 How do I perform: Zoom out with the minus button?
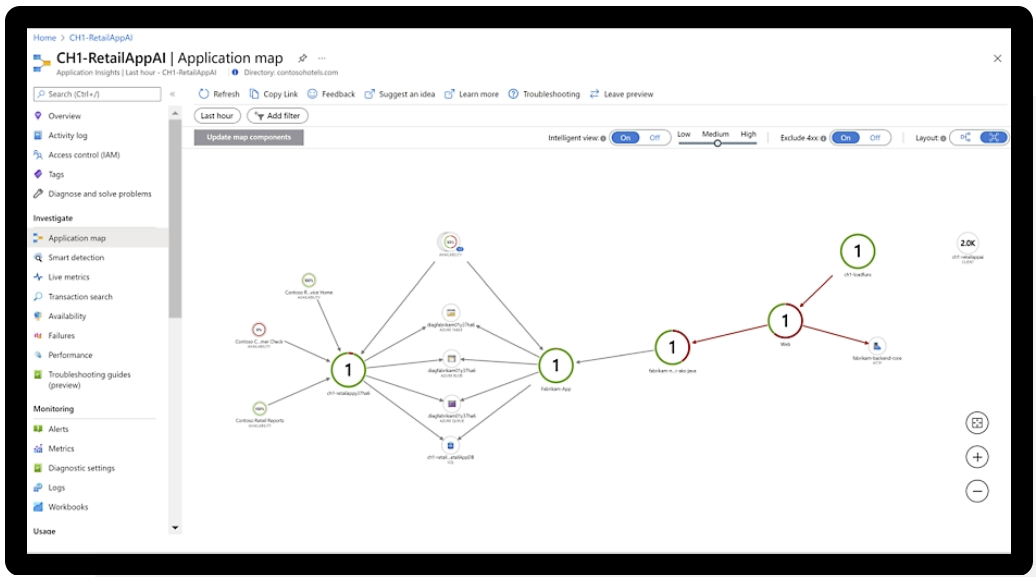(x=977, y=491)
